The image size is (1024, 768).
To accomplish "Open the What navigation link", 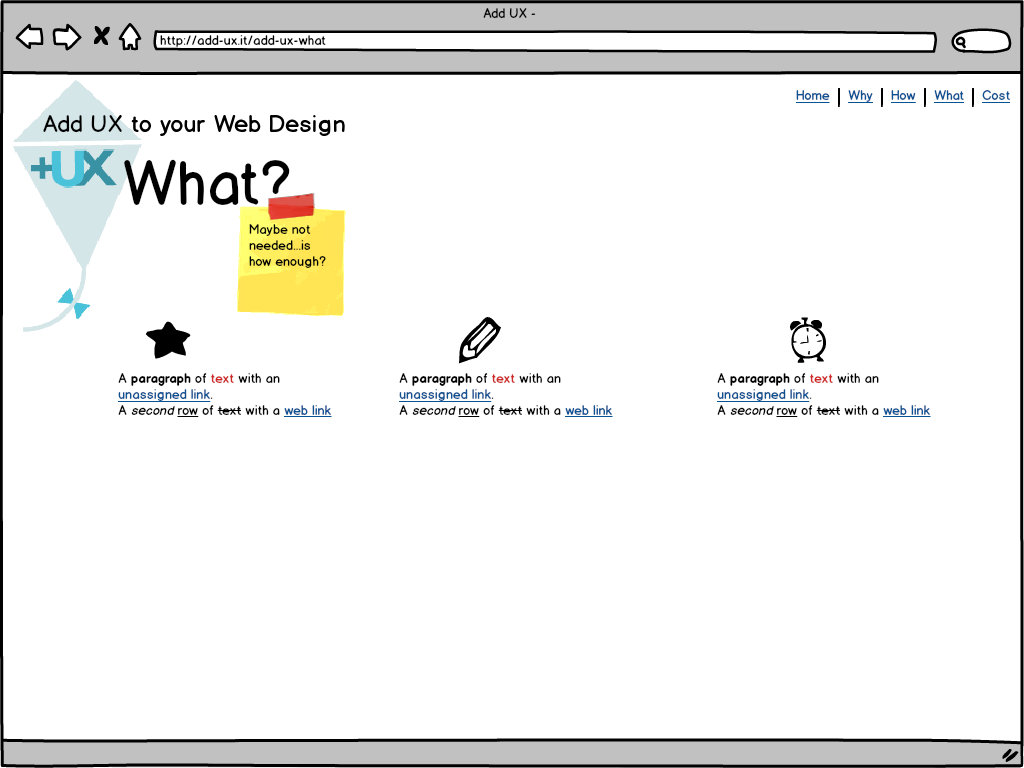I will coord(949,96).
